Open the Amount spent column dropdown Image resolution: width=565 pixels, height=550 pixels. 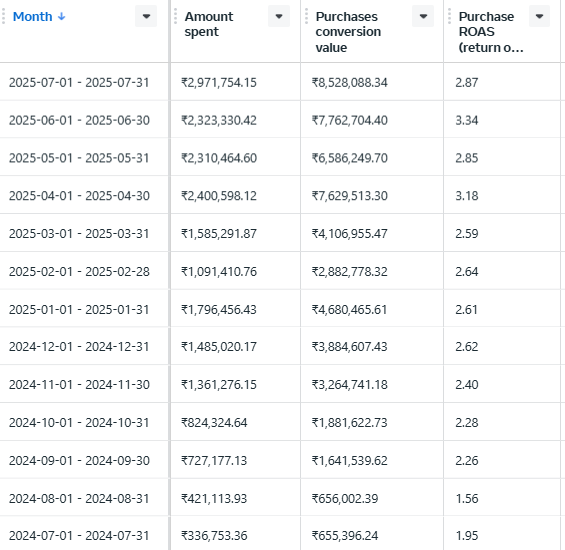click(279, 16)
